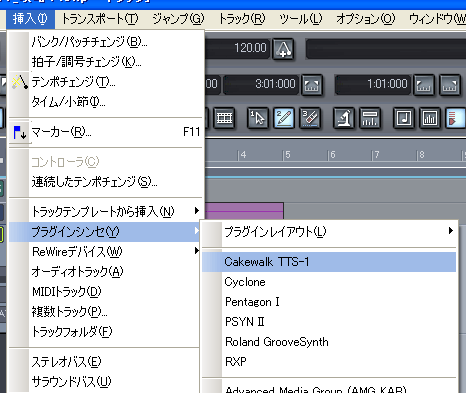Viewport: 466px width, 393px height.
Task: Click measure 7 on the time ruler
Action: coord(376,155)
